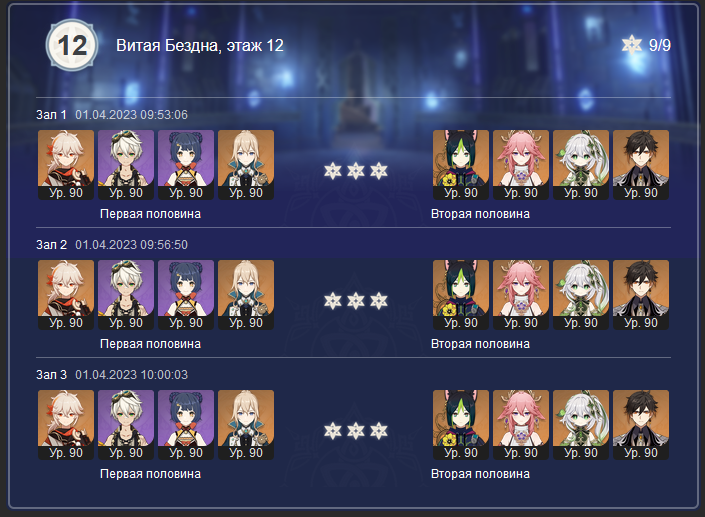Click the first star of Chamber 2 rating
This screenshot has height=517, width=705.
click(333, 301)
